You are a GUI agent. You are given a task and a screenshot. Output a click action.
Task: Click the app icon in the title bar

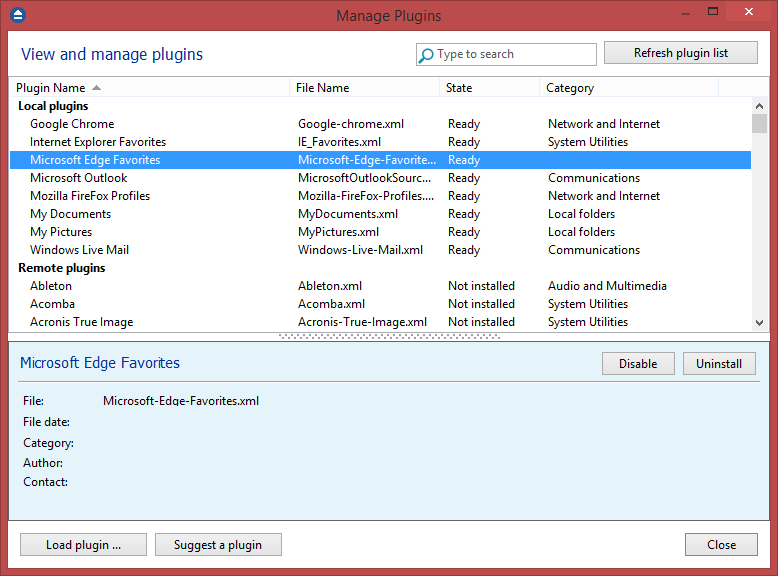coord(18,15)
